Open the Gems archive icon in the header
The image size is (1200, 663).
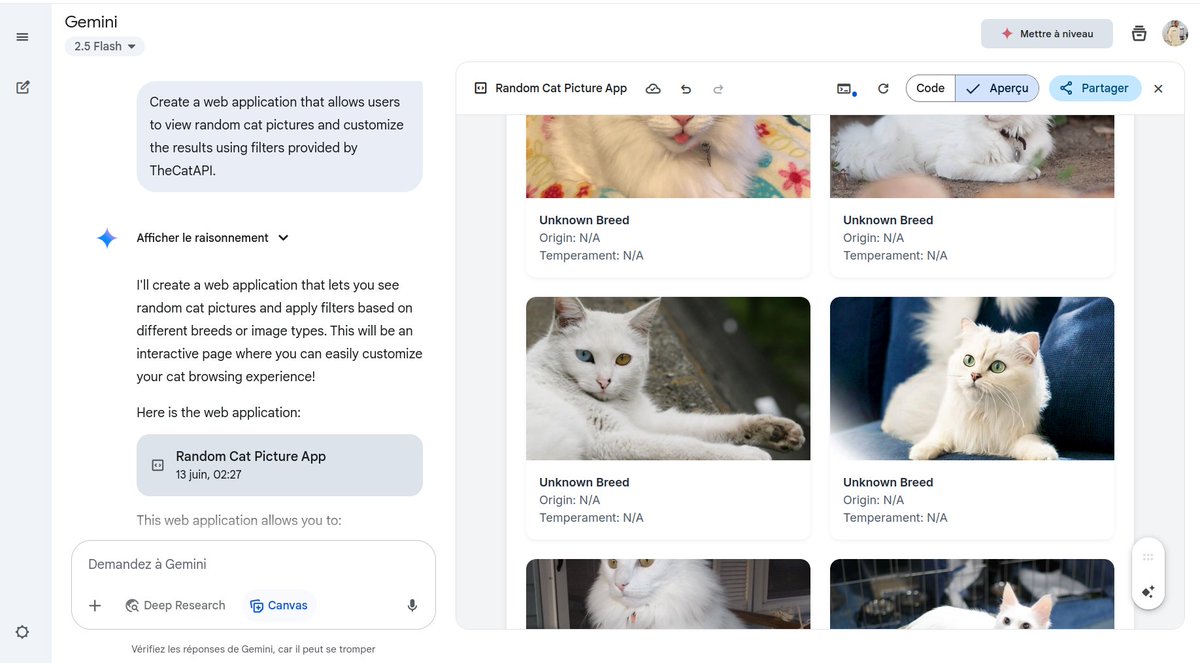point(1139,33)
